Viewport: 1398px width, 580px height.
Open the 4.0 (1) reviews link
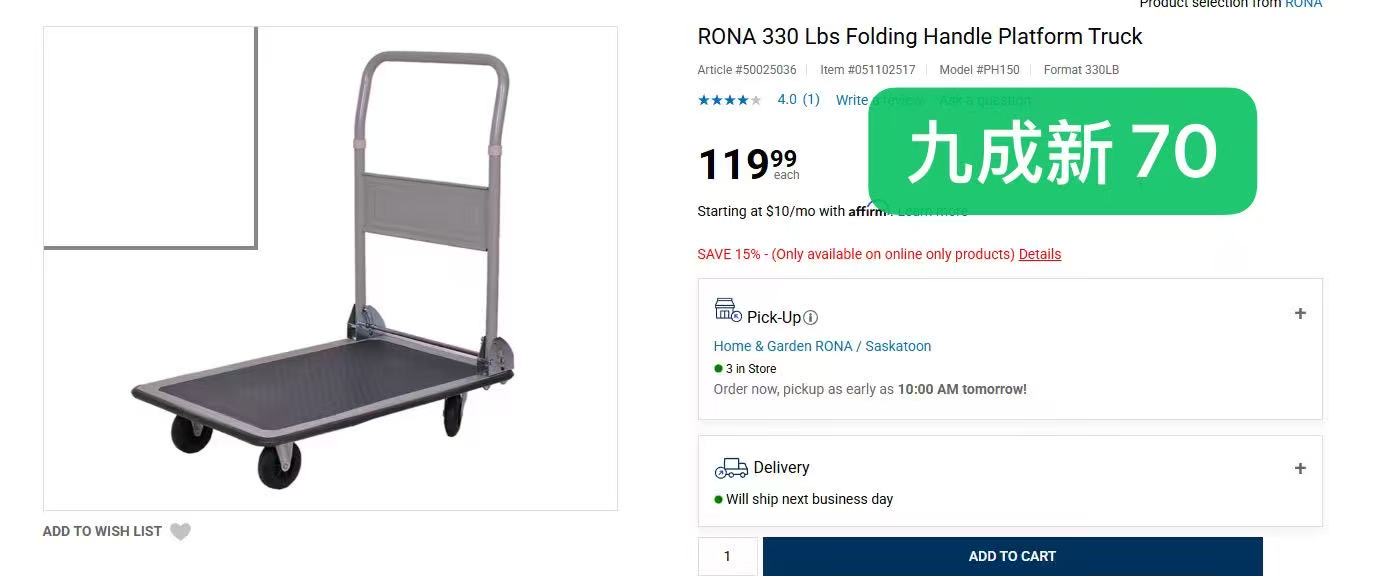[x=798, y=100]
